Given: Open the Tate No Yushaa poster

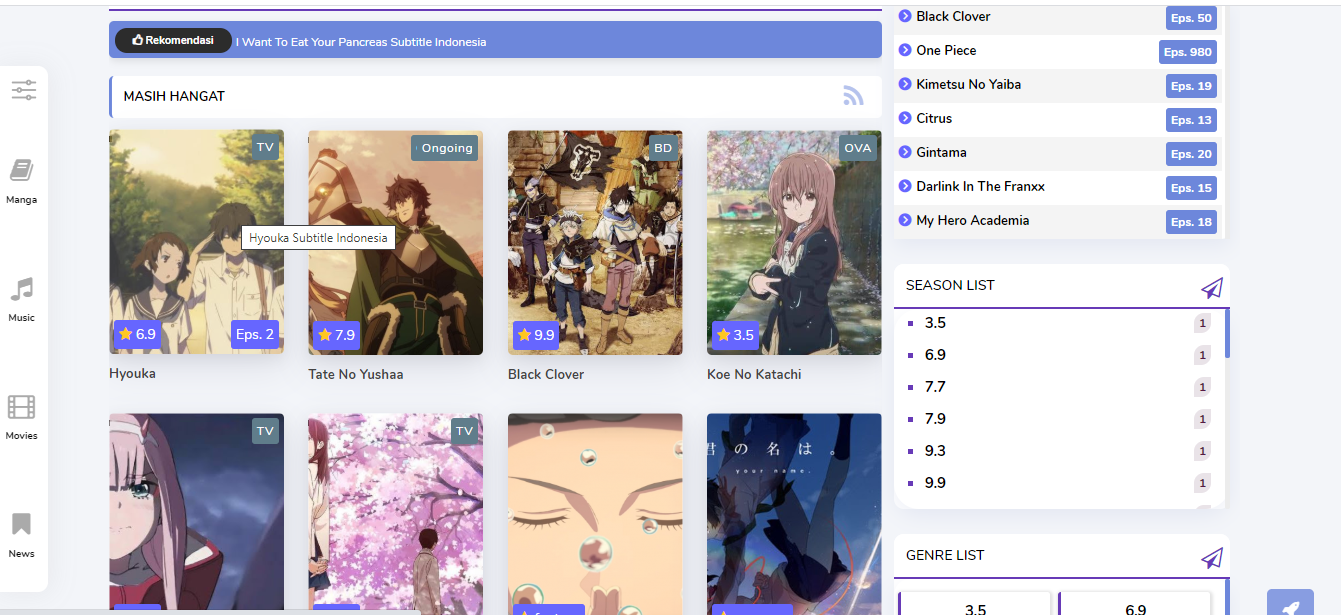Looking at the screenshot, I should [x=395, y=242].
